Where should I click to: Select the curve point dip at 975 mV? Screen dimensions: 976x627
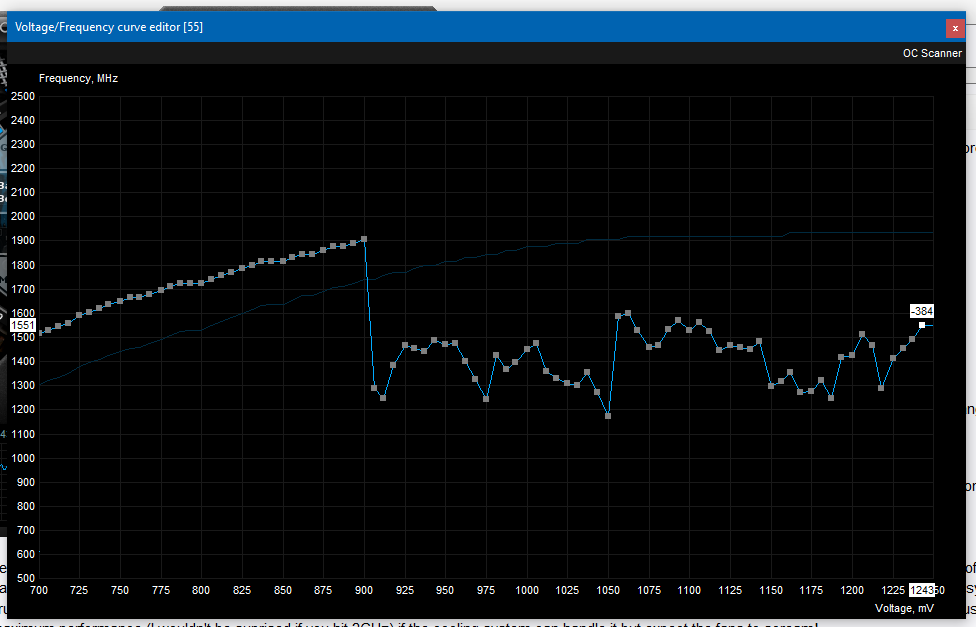point(486,399)
